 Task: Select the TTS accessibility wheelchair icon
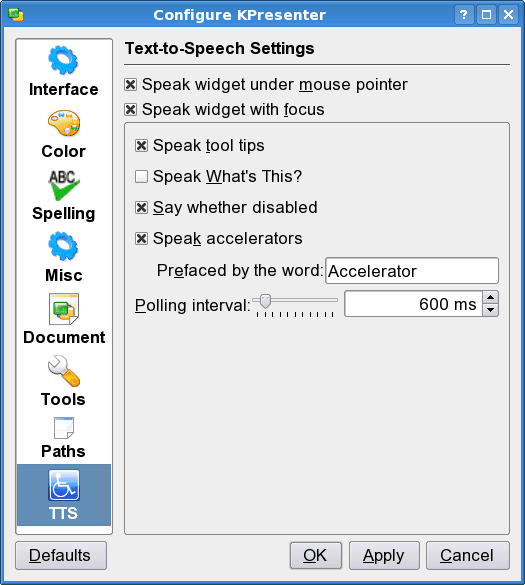click(64, 485)
